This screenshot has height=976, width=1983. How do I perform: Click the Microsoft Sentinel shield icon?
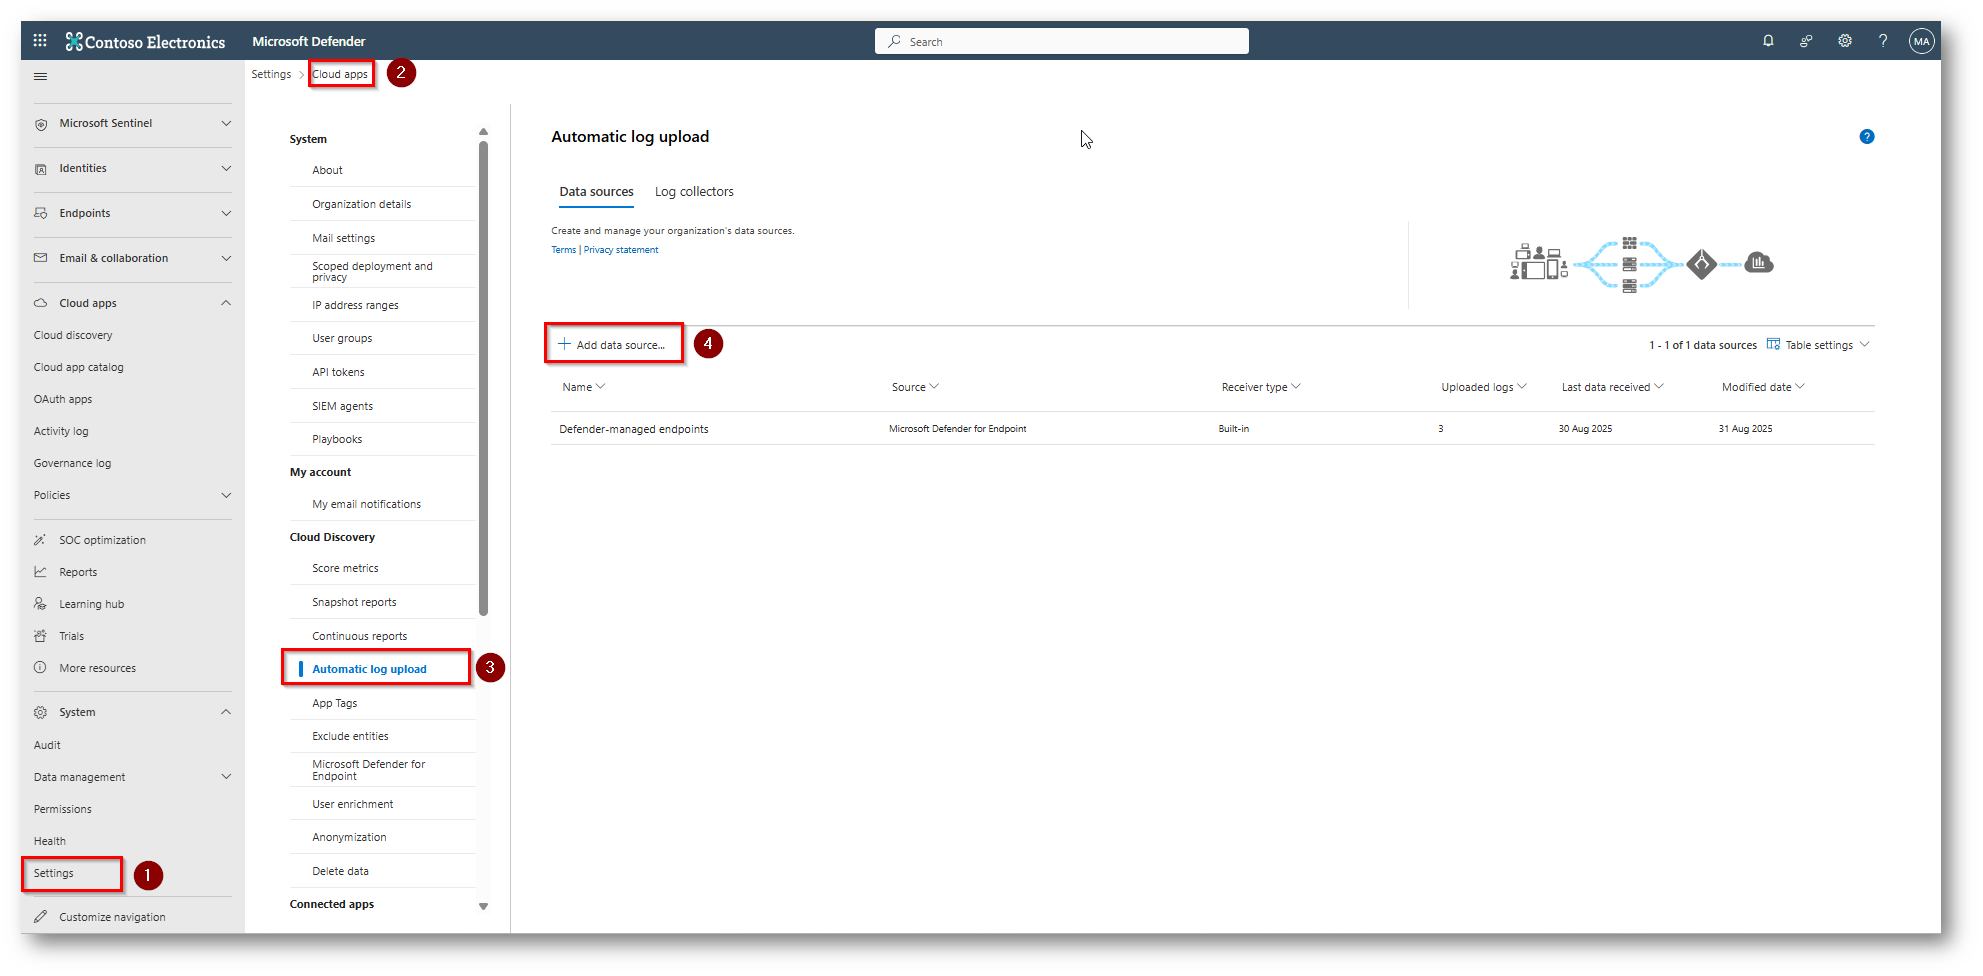tap(41, 124)
